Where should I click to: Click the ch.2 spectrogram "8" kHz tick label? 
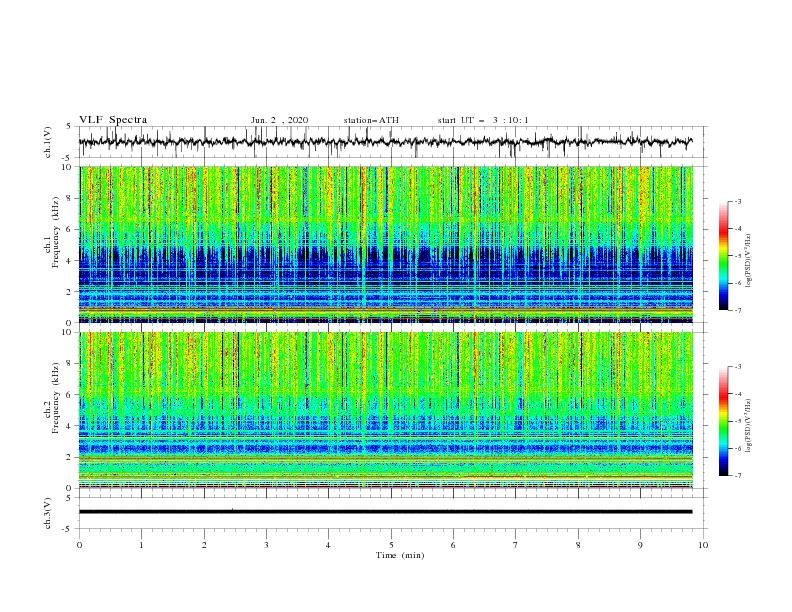pyautogui.click(x=69, y=364)
